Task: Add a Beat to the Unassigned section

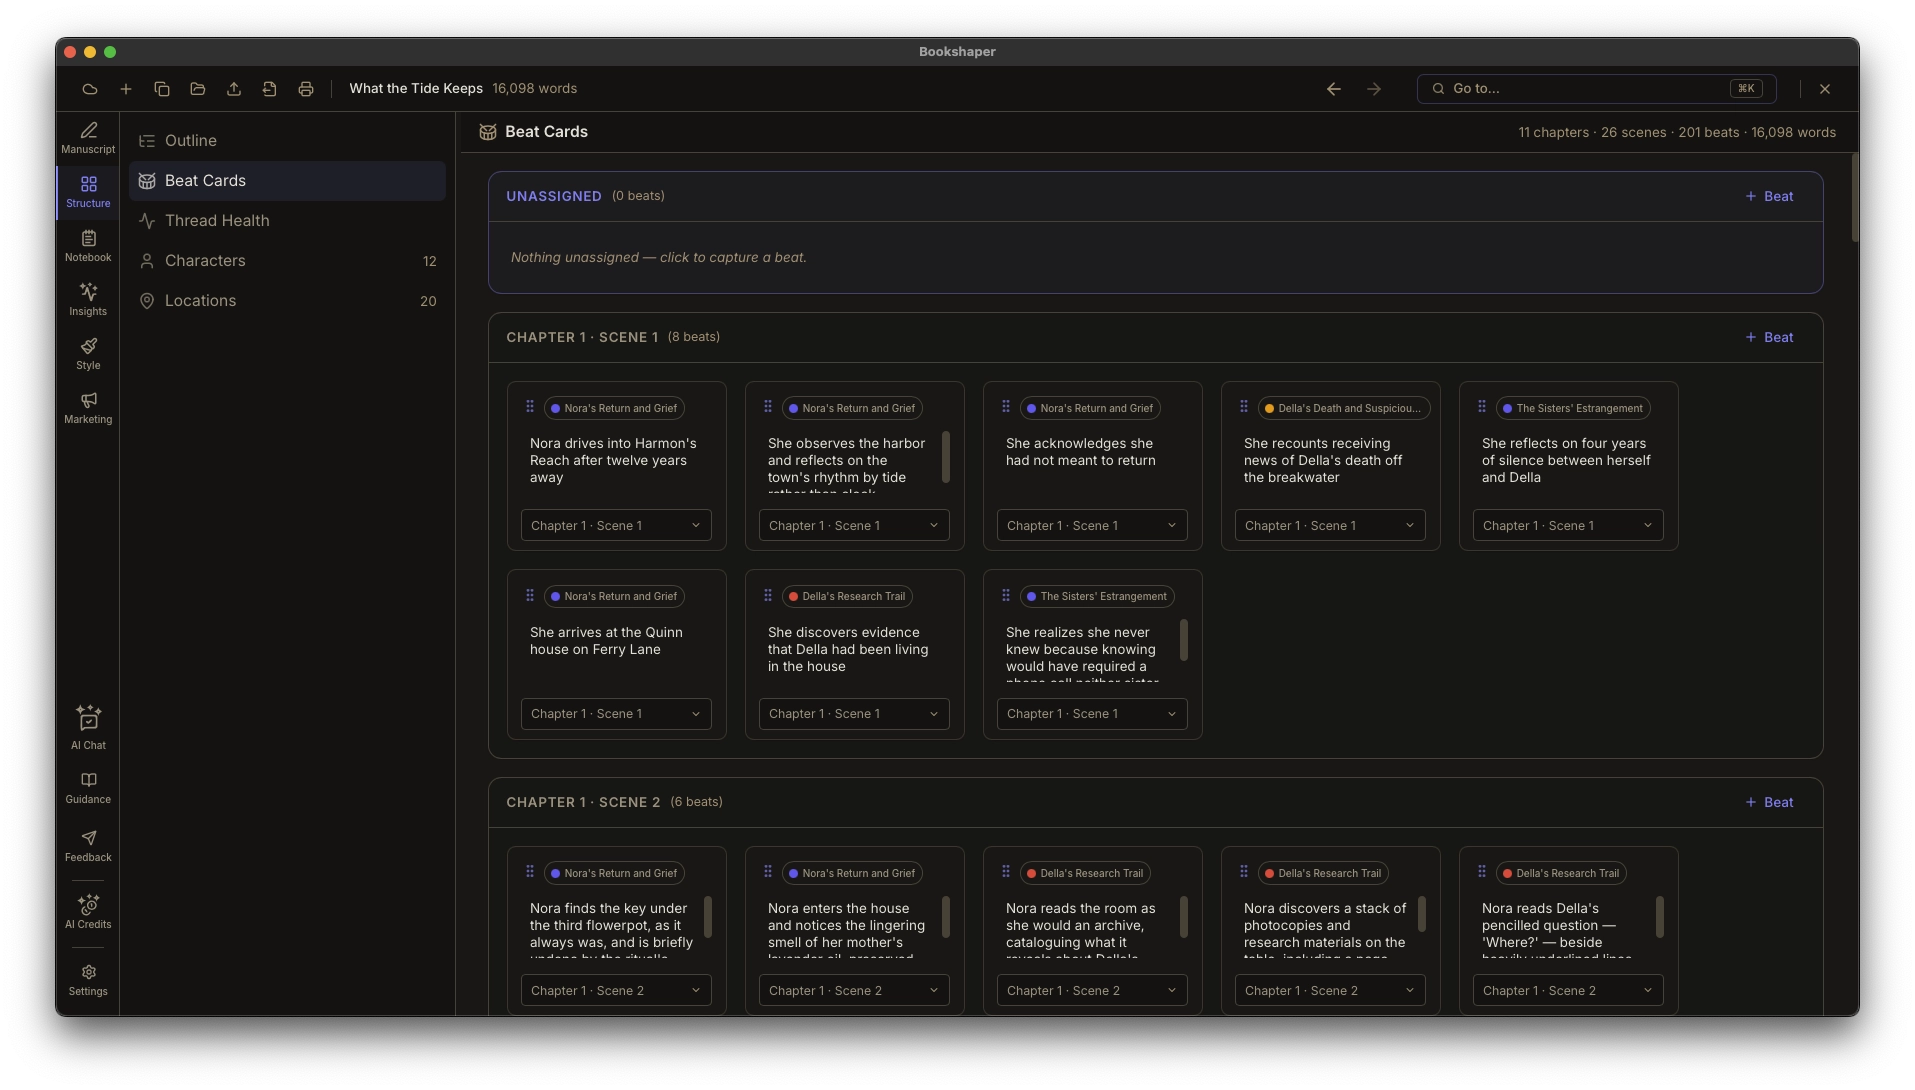Action: (1769, 197)
